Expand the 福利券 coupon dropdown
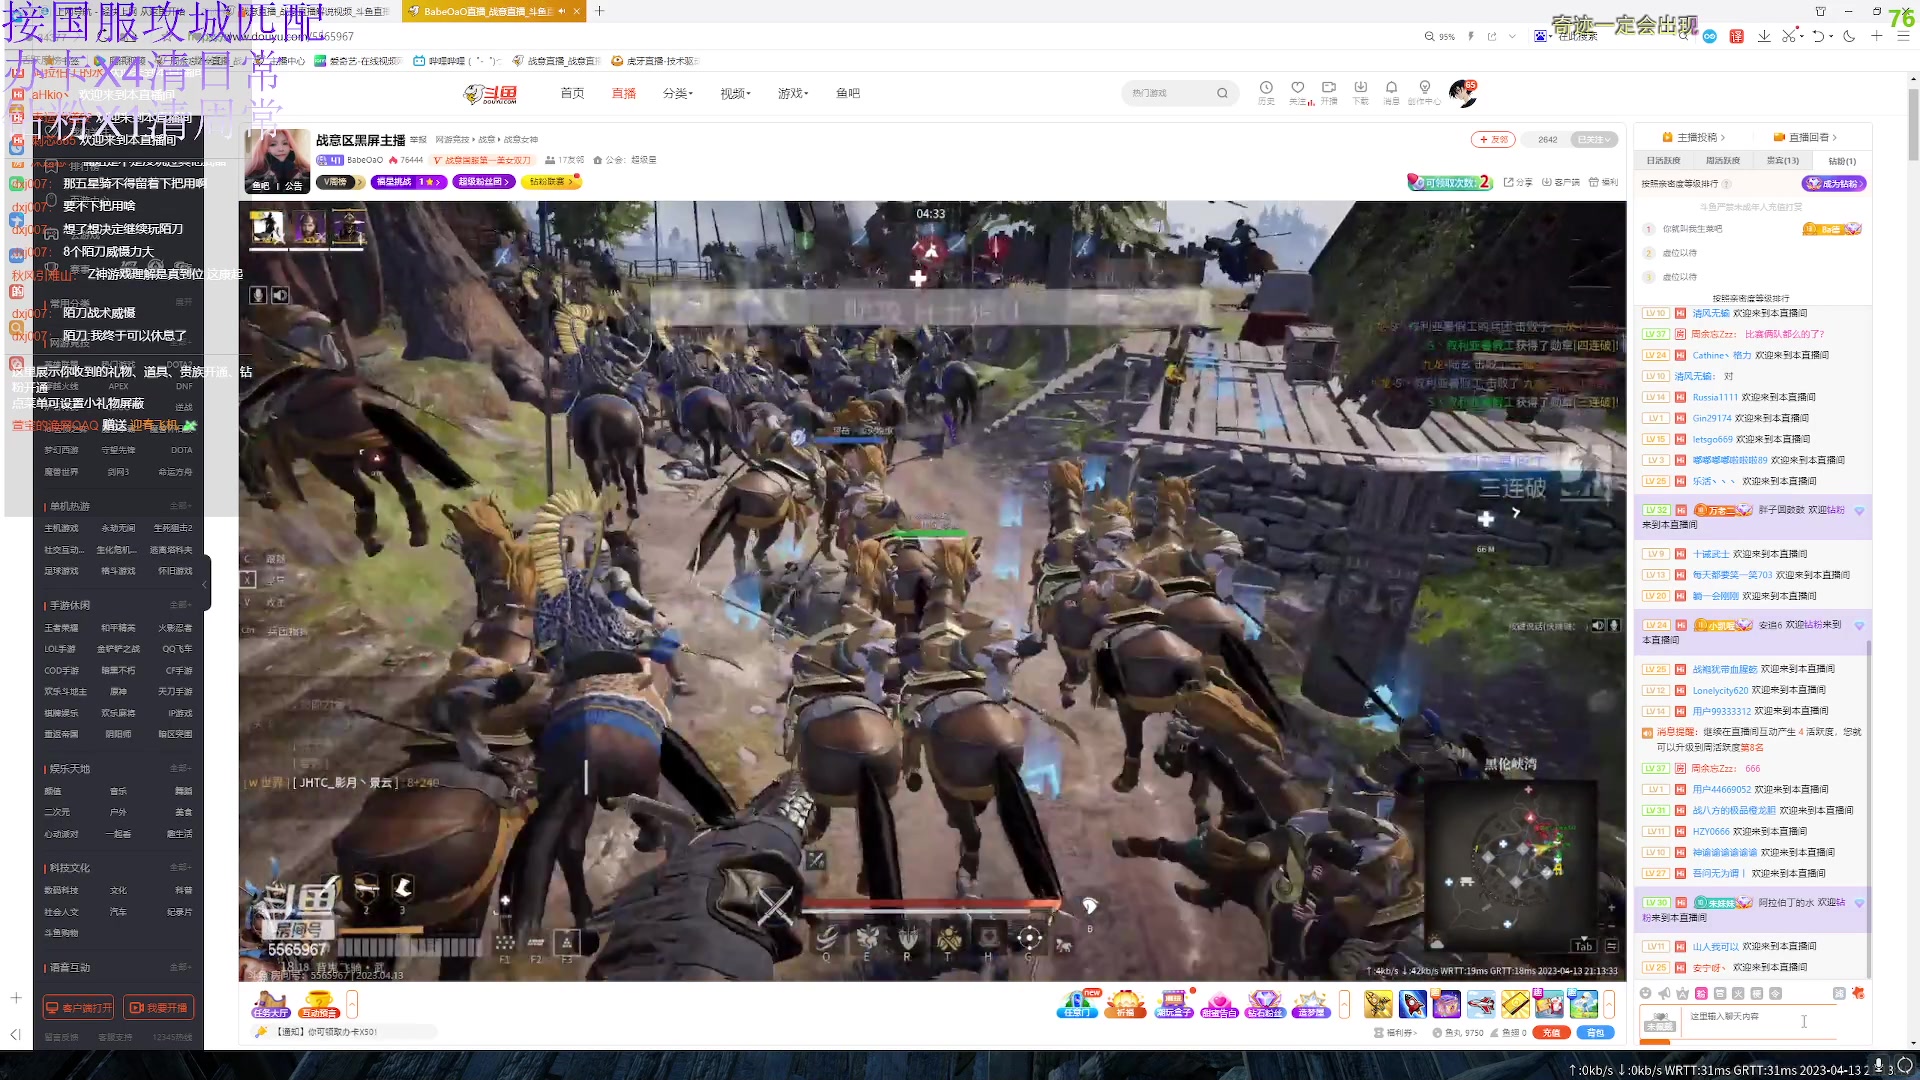This screenshot has height=1080, width=1920. click(x=1396, y=1033)
